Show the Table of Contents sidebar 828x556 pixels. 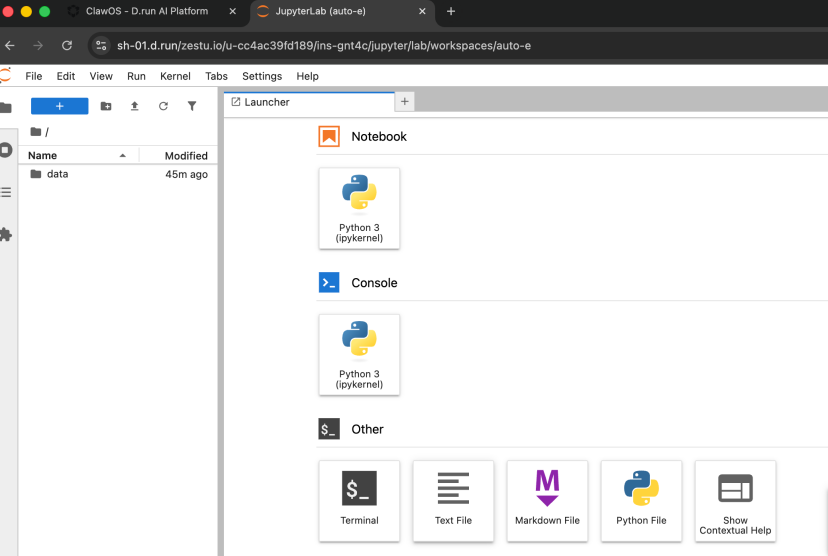[x=6, y=192]
